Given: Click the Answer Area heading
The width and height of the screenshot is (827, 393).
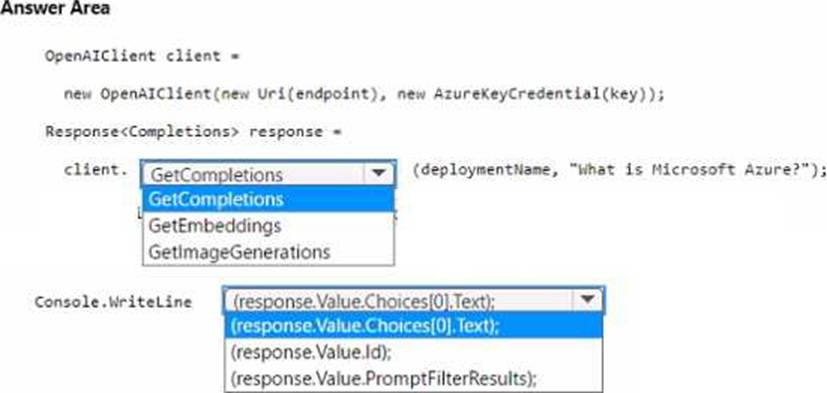Looking at the screenshot, I should pyautogui.click(x=55, y=8).
